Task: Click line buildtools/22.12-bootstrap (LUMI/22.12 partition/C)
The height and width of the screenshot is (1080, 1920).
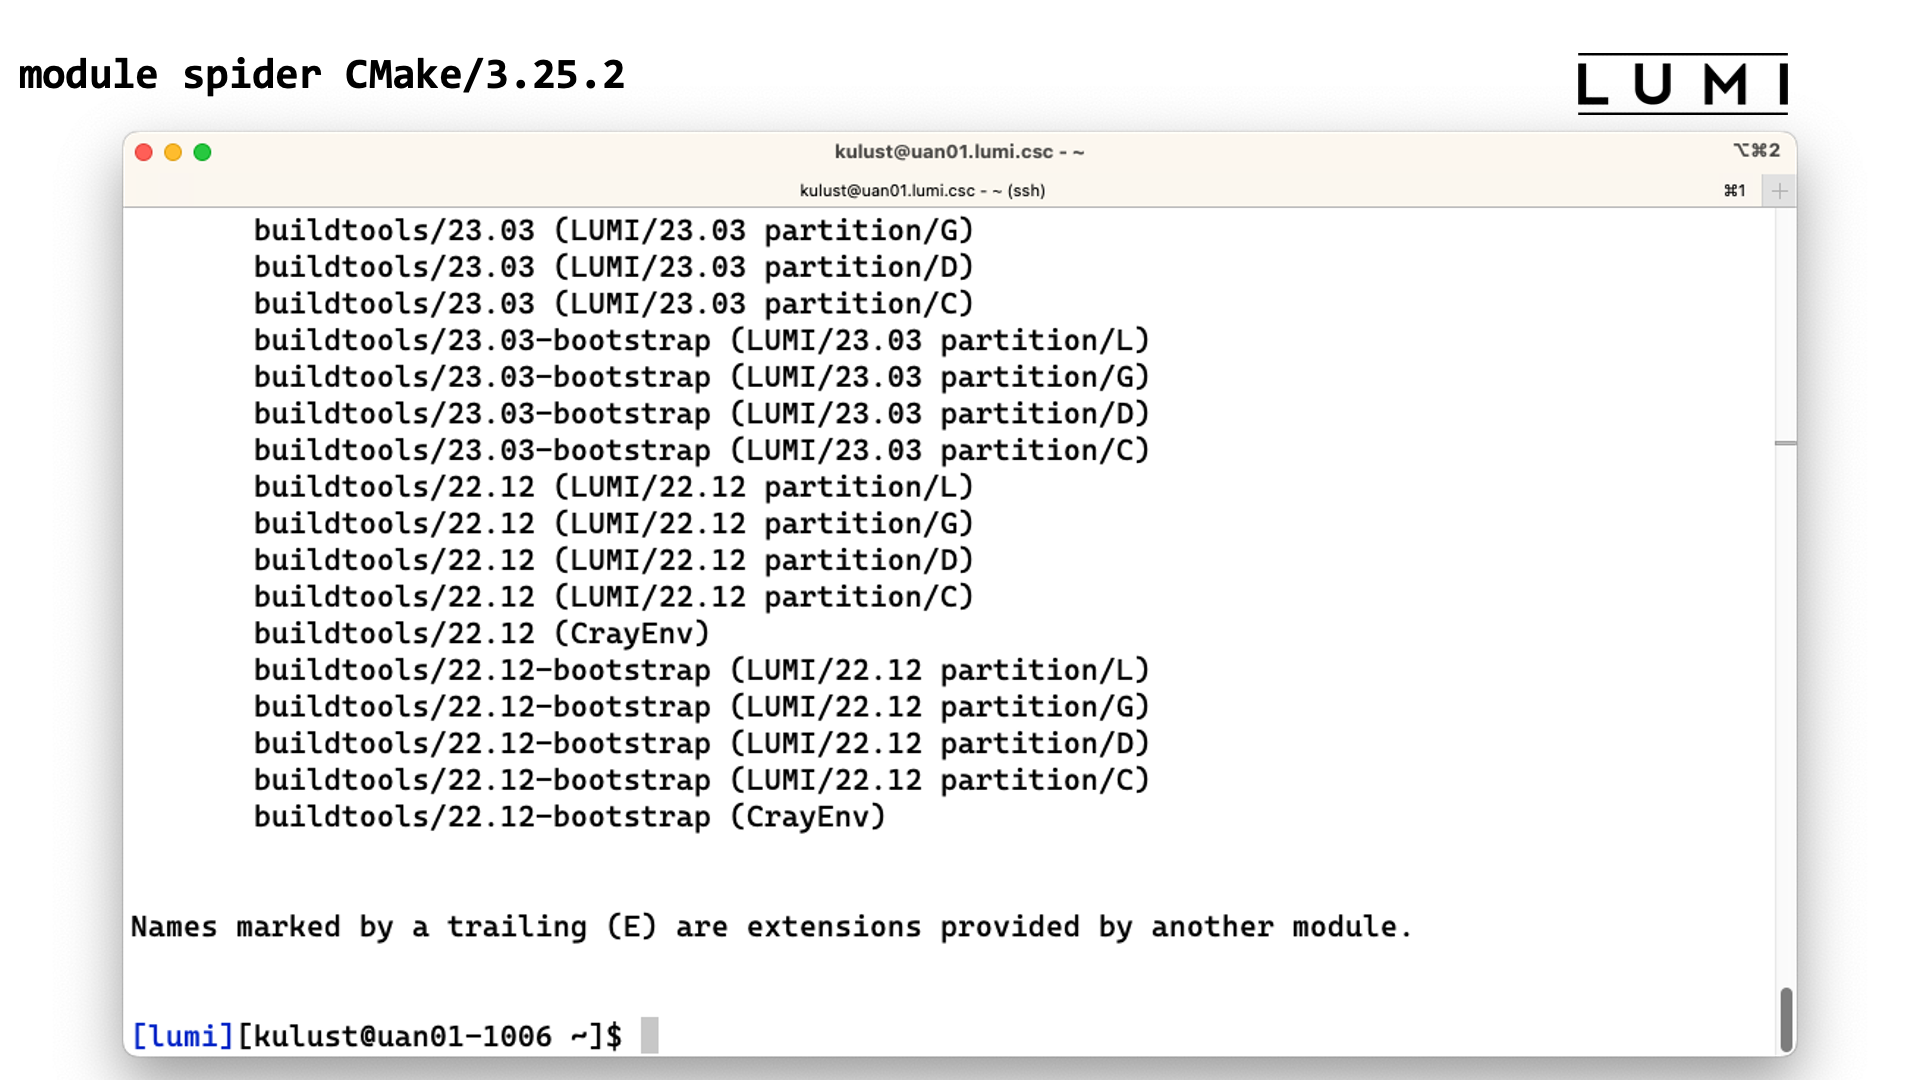Action: (701, 781)
